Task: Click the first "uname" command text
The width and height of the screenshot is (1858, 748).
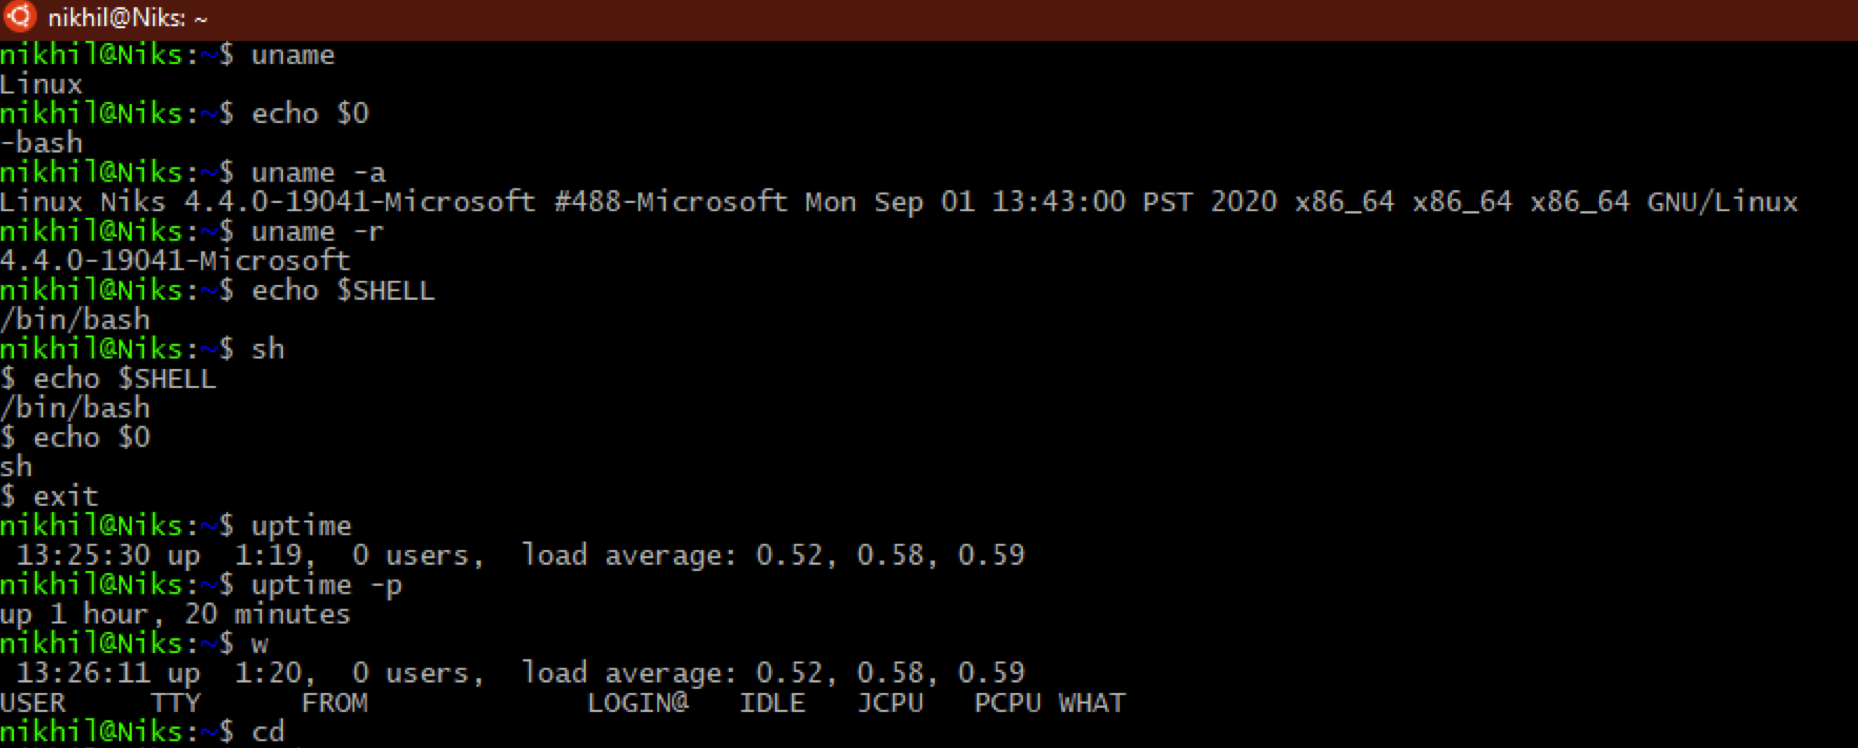Action: 293,55
